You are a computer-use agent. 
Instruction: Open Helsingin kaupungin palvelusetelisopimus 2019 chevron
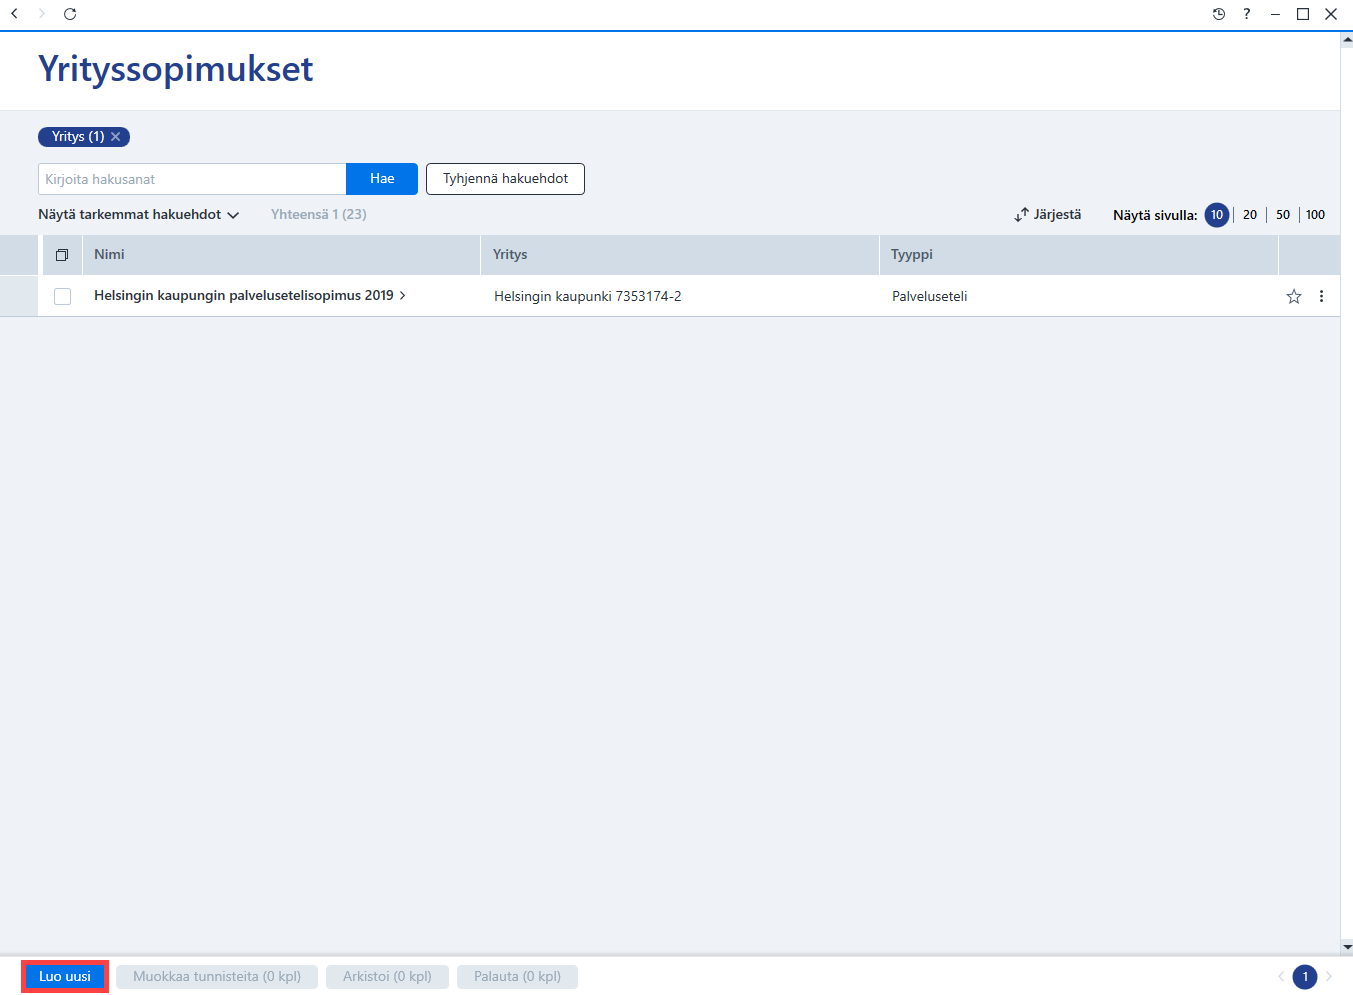(403, 296)
